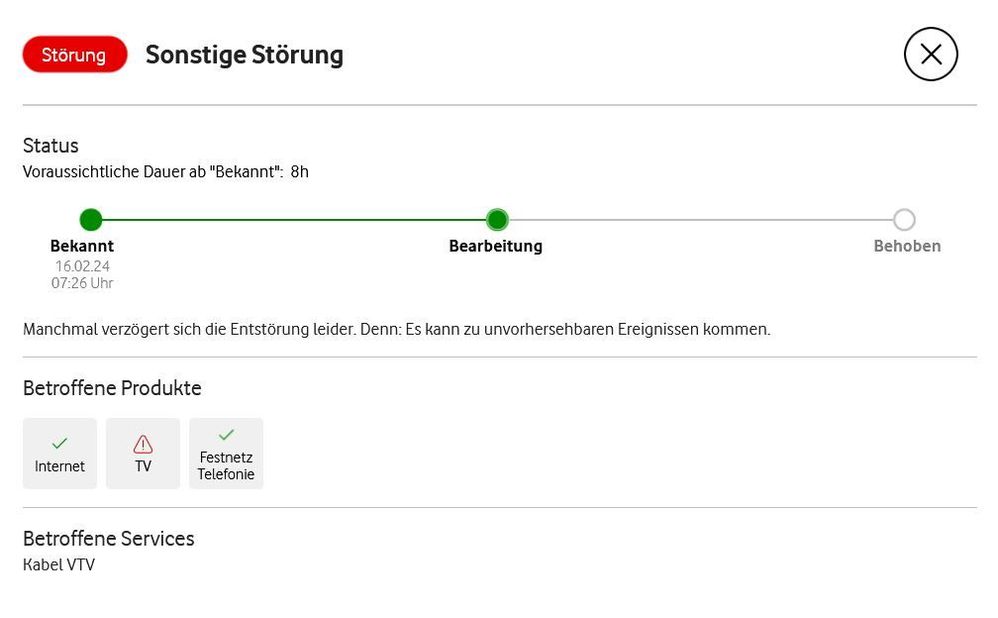
Task: Click the green checkmark above Festnetz Telefonie
Action: (226, 435)
